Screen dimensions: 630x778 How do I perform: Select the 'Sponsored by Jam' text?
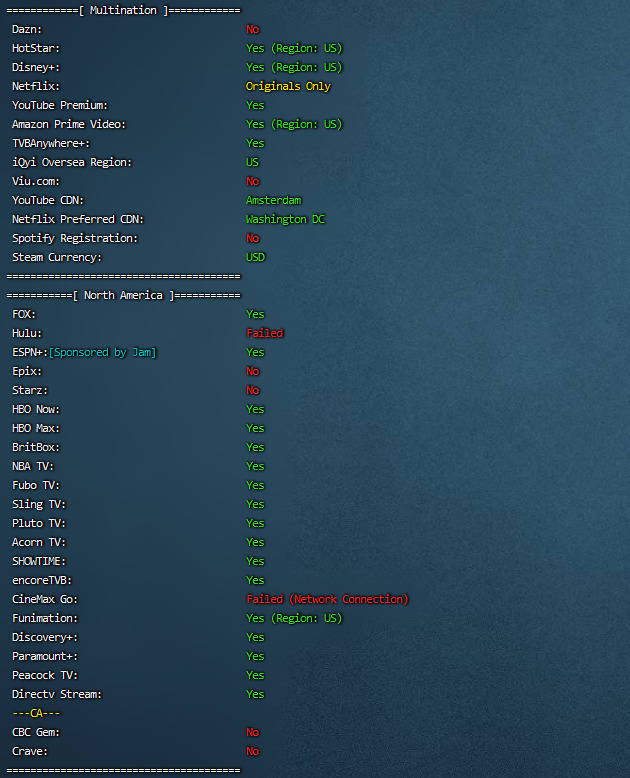point(103,352)
